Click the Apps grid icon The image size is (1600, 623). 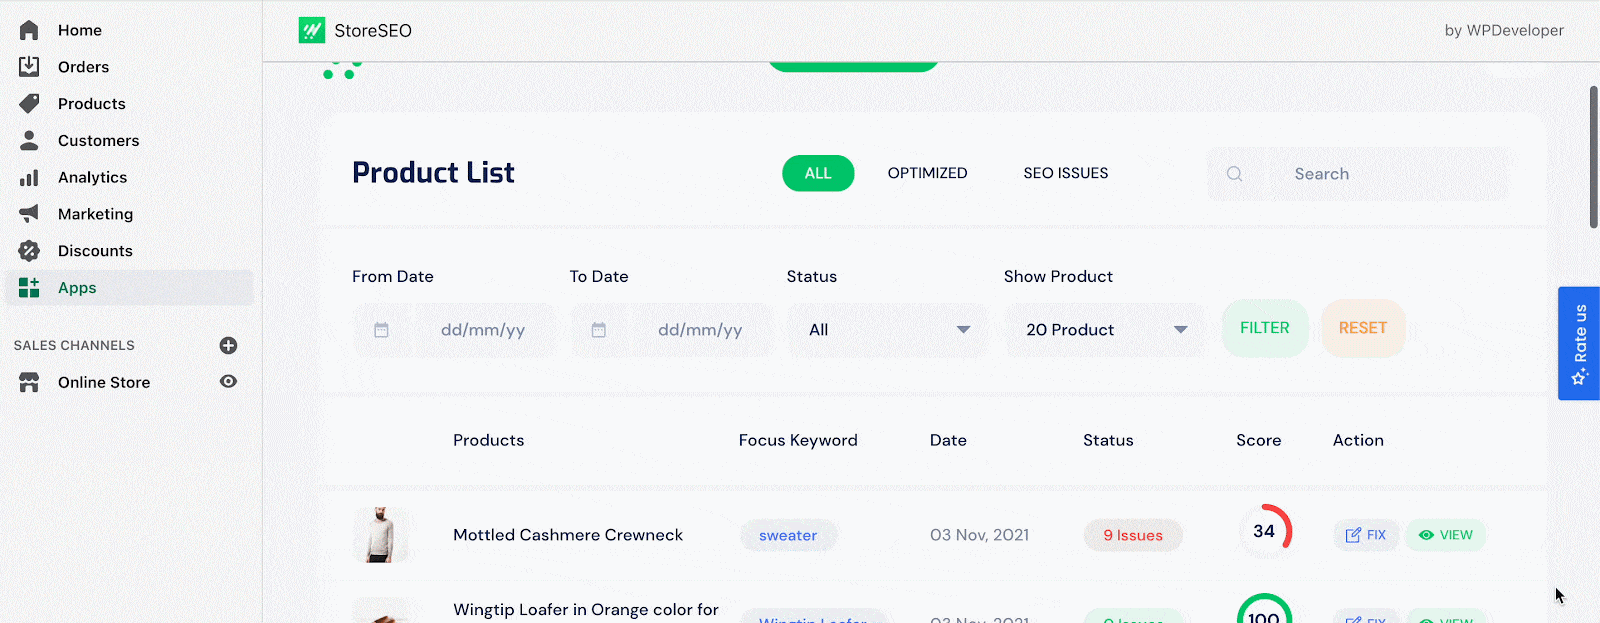(29, 287)
